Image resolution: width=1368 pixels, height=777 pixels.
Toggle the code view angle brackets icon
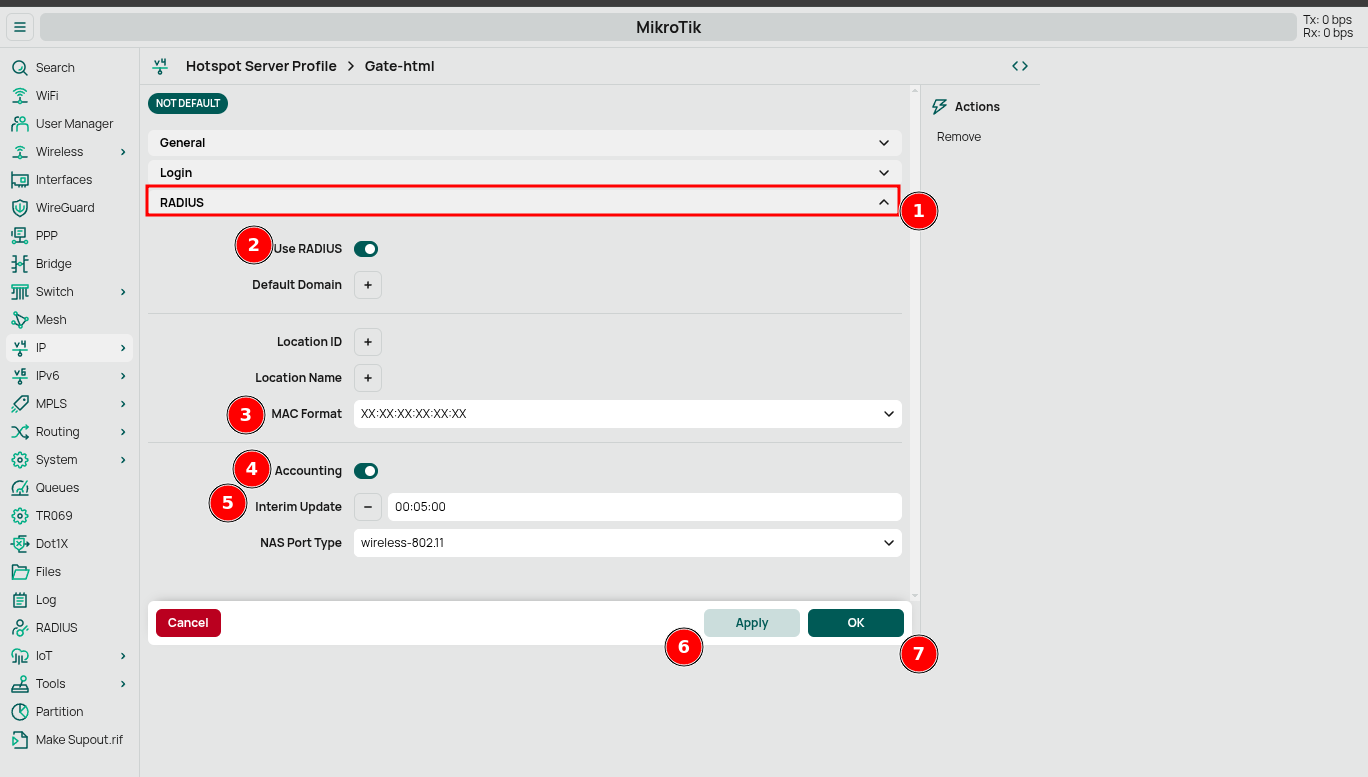(1019, 65)
